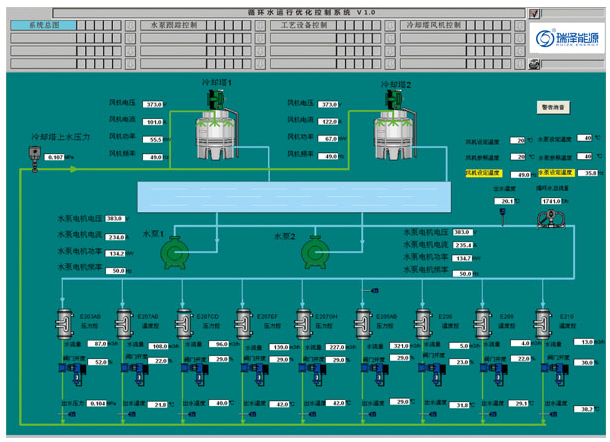Click the 水泵1 水泵电机电压 value field

(116, 218)
